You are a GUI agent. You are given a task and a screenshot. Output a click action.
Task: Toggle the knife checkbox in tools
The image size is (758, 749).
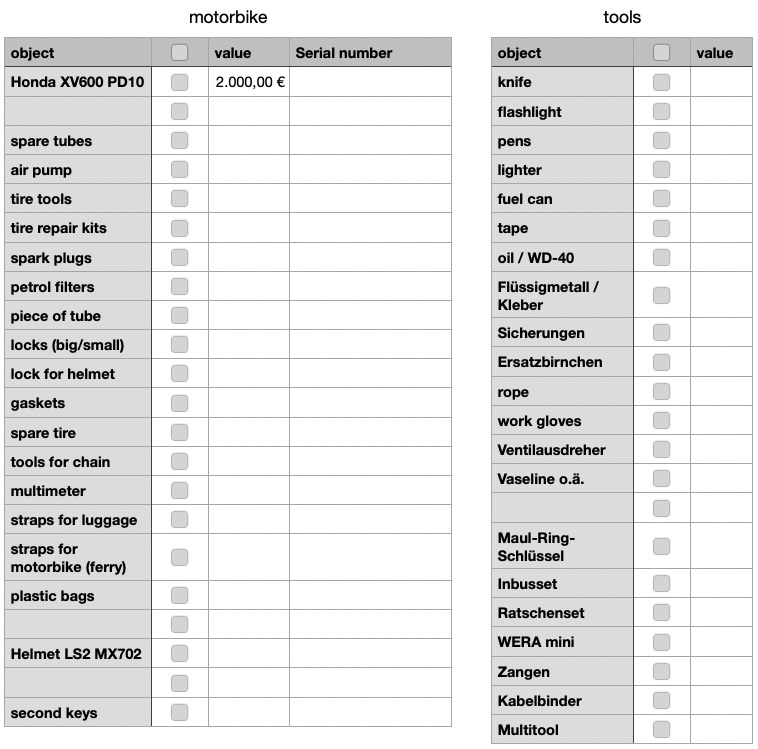click(x=661, y=82)
